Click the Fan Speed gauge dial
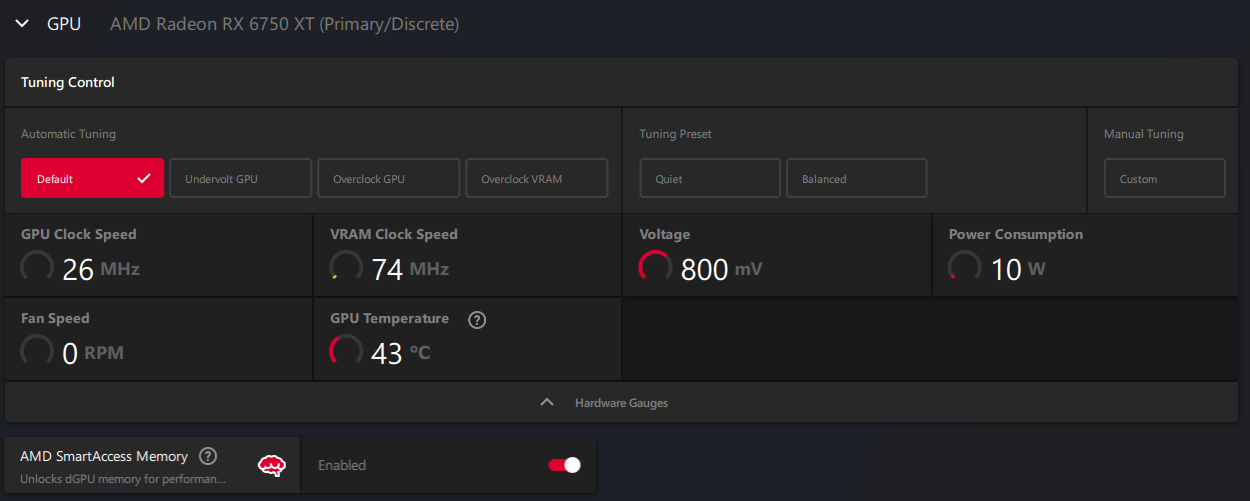 pyautogui.click(x=38, y=350)
